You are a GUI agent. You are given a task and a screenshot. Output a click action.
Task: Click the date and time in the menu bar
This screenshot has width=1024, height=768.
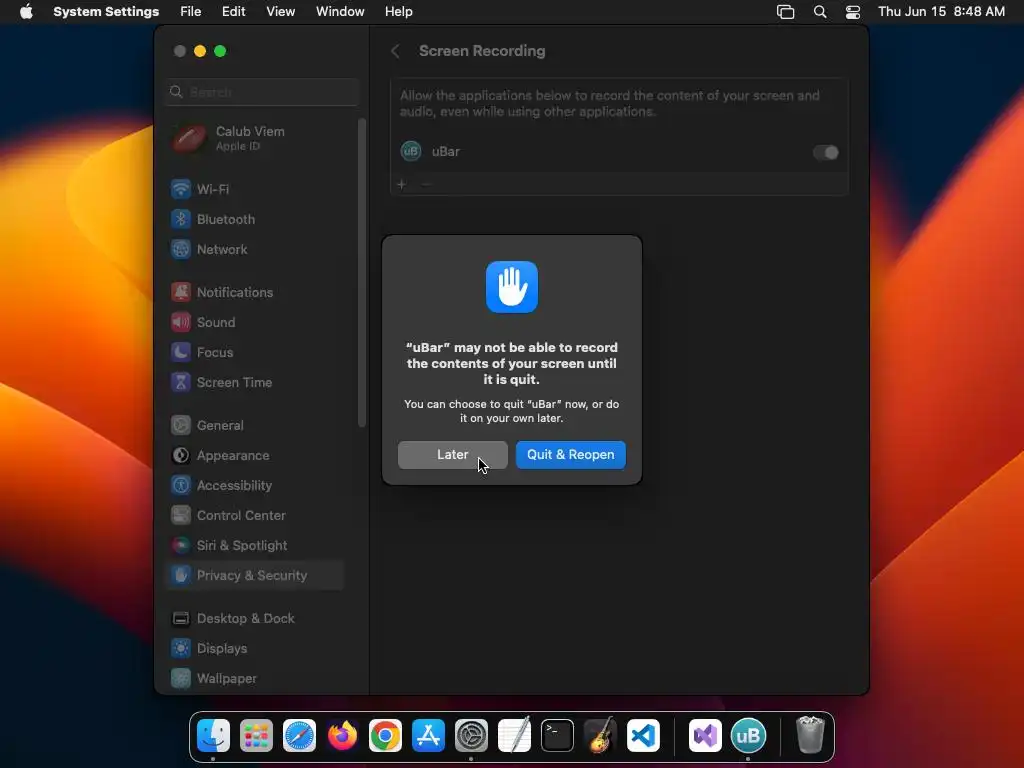[x=941, y=12]
